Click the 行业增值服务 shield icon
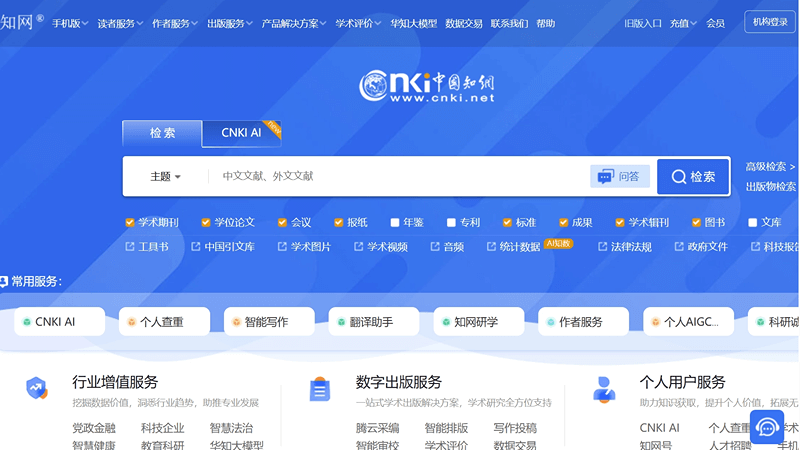The height and width of the screenshot is (450, 800). tap(37, 388)
